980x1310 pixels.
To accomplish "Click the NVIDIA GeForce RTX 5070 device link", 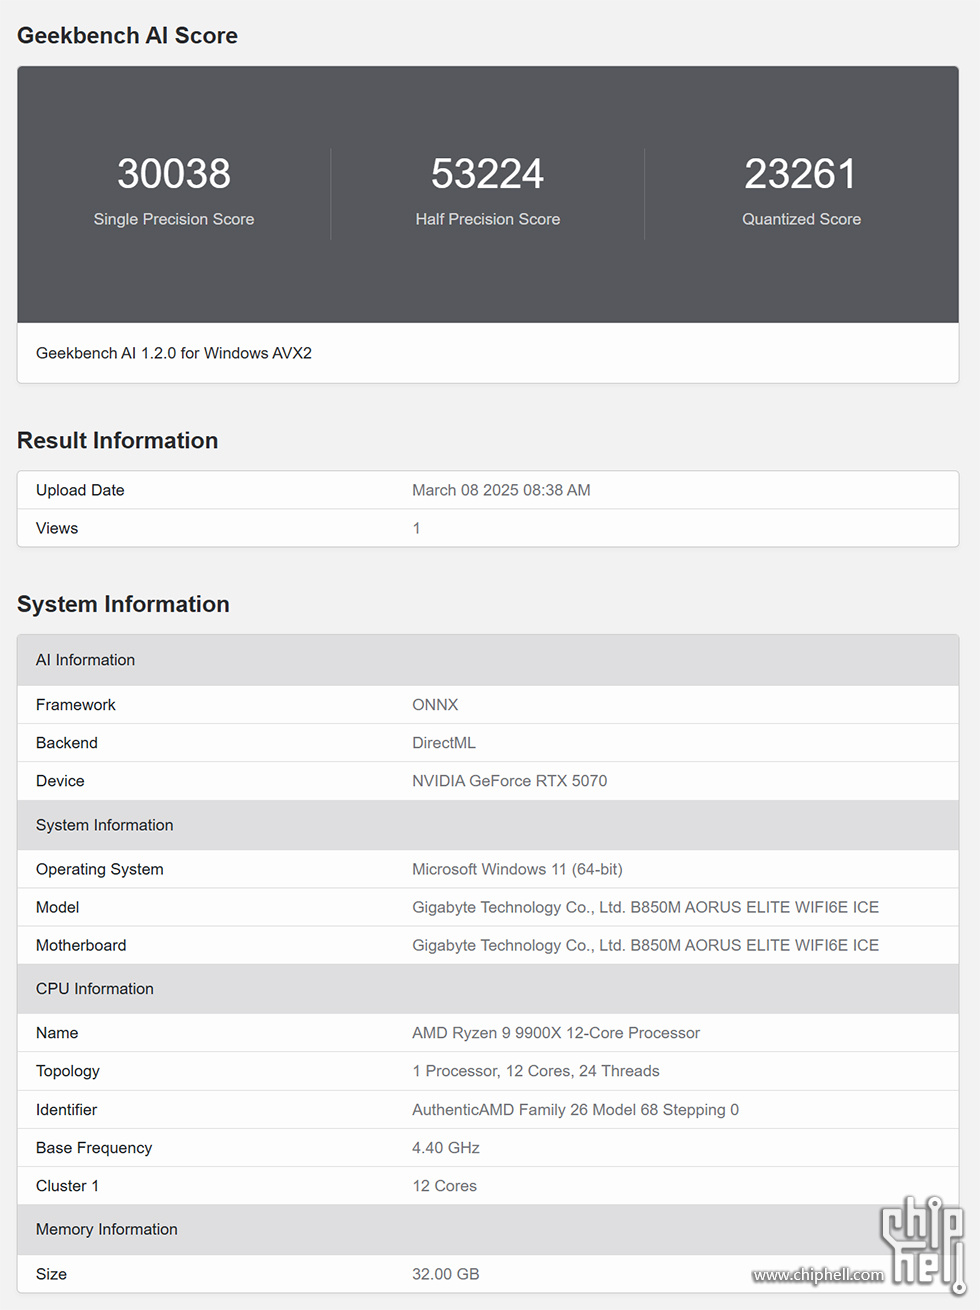I will pos(510,781).
